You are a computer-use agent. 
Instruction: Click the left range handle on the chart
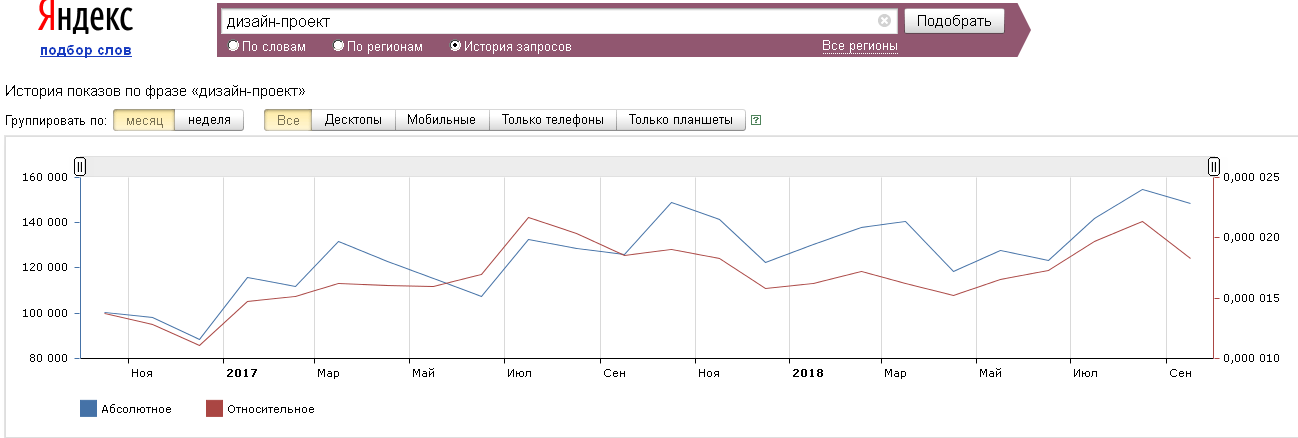pyautogui.click(x=81, y=167)
